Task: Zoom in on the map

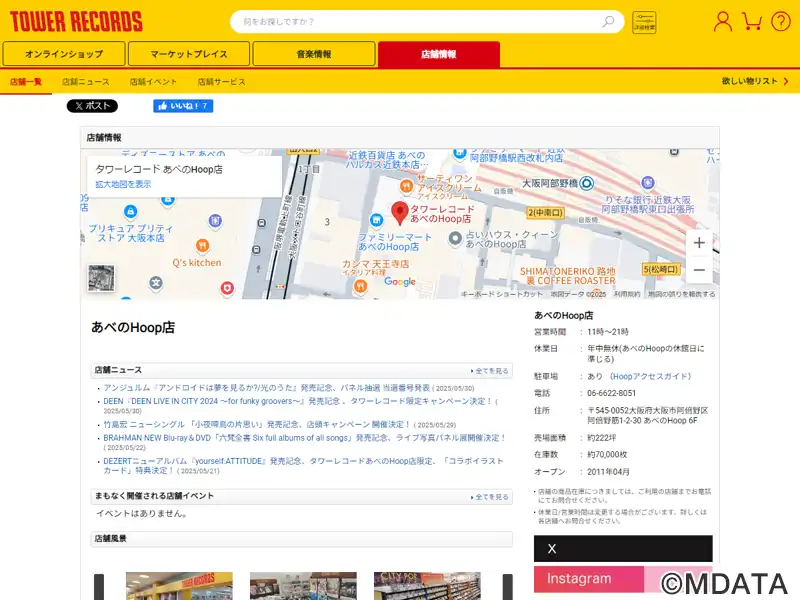Action: (699, 242)
